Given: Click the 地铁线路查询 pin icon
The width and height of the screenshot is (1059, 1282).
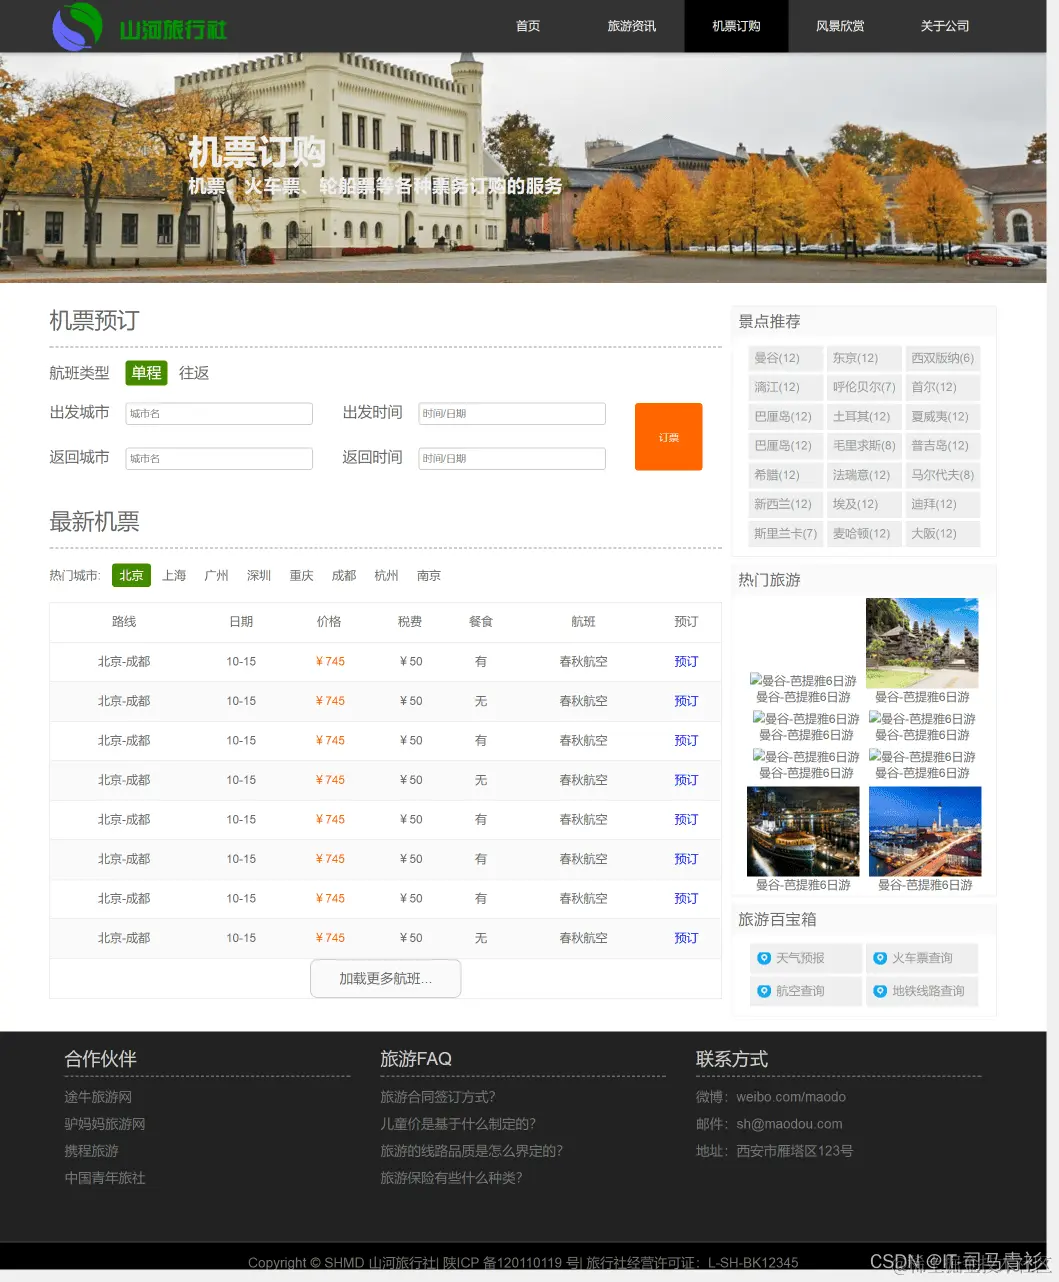Looking at the screenshot, I should (880, 991).
